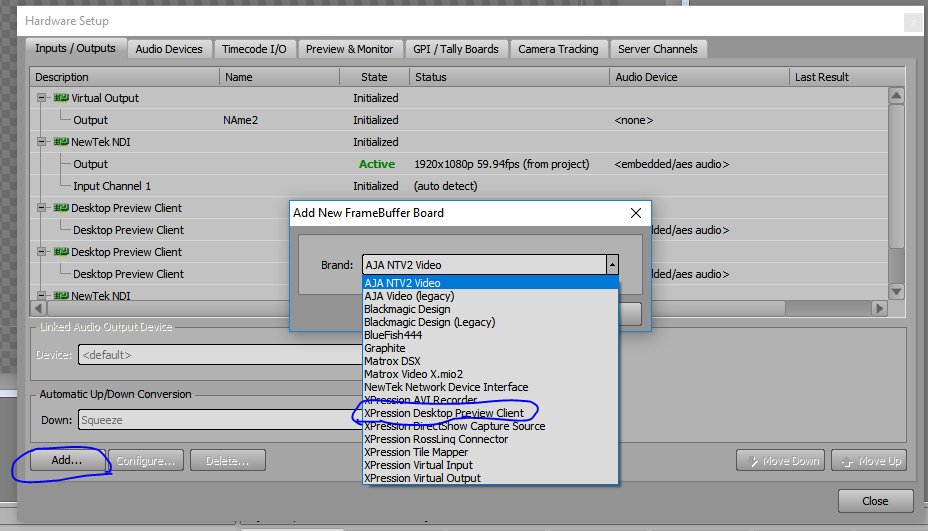Choose Blackmagic Design (Legacy) option
The image size is (928, 531).
490,322
